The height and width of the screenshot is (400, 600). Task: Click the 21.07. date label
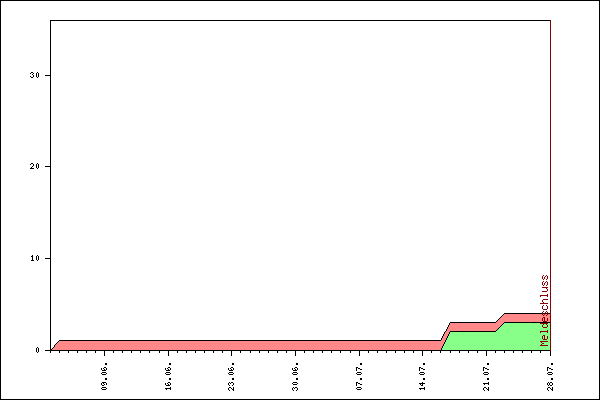click(x=485, y=372)
